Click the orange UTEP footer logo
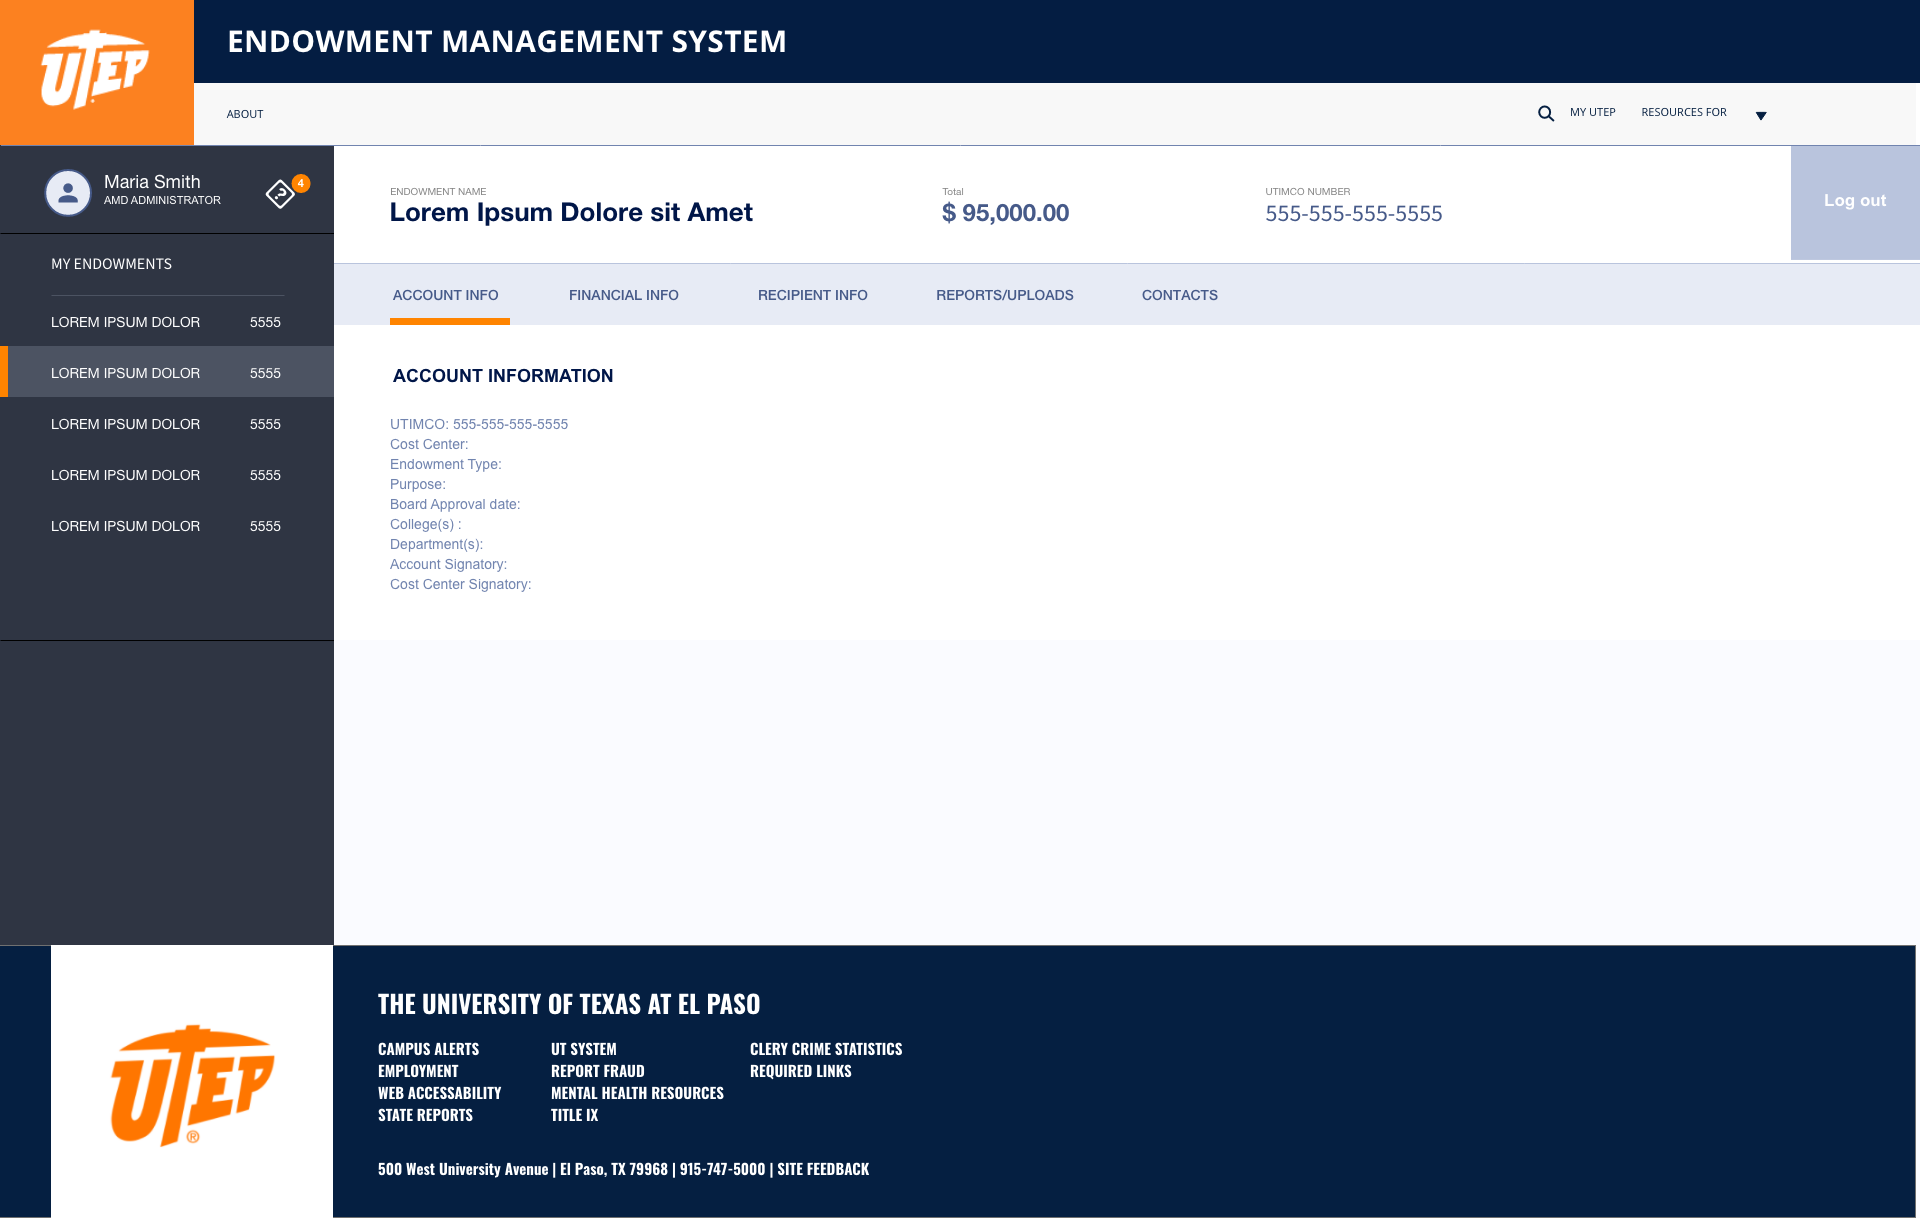Screen dimensions: 1920x1218 pos(192,1085)
